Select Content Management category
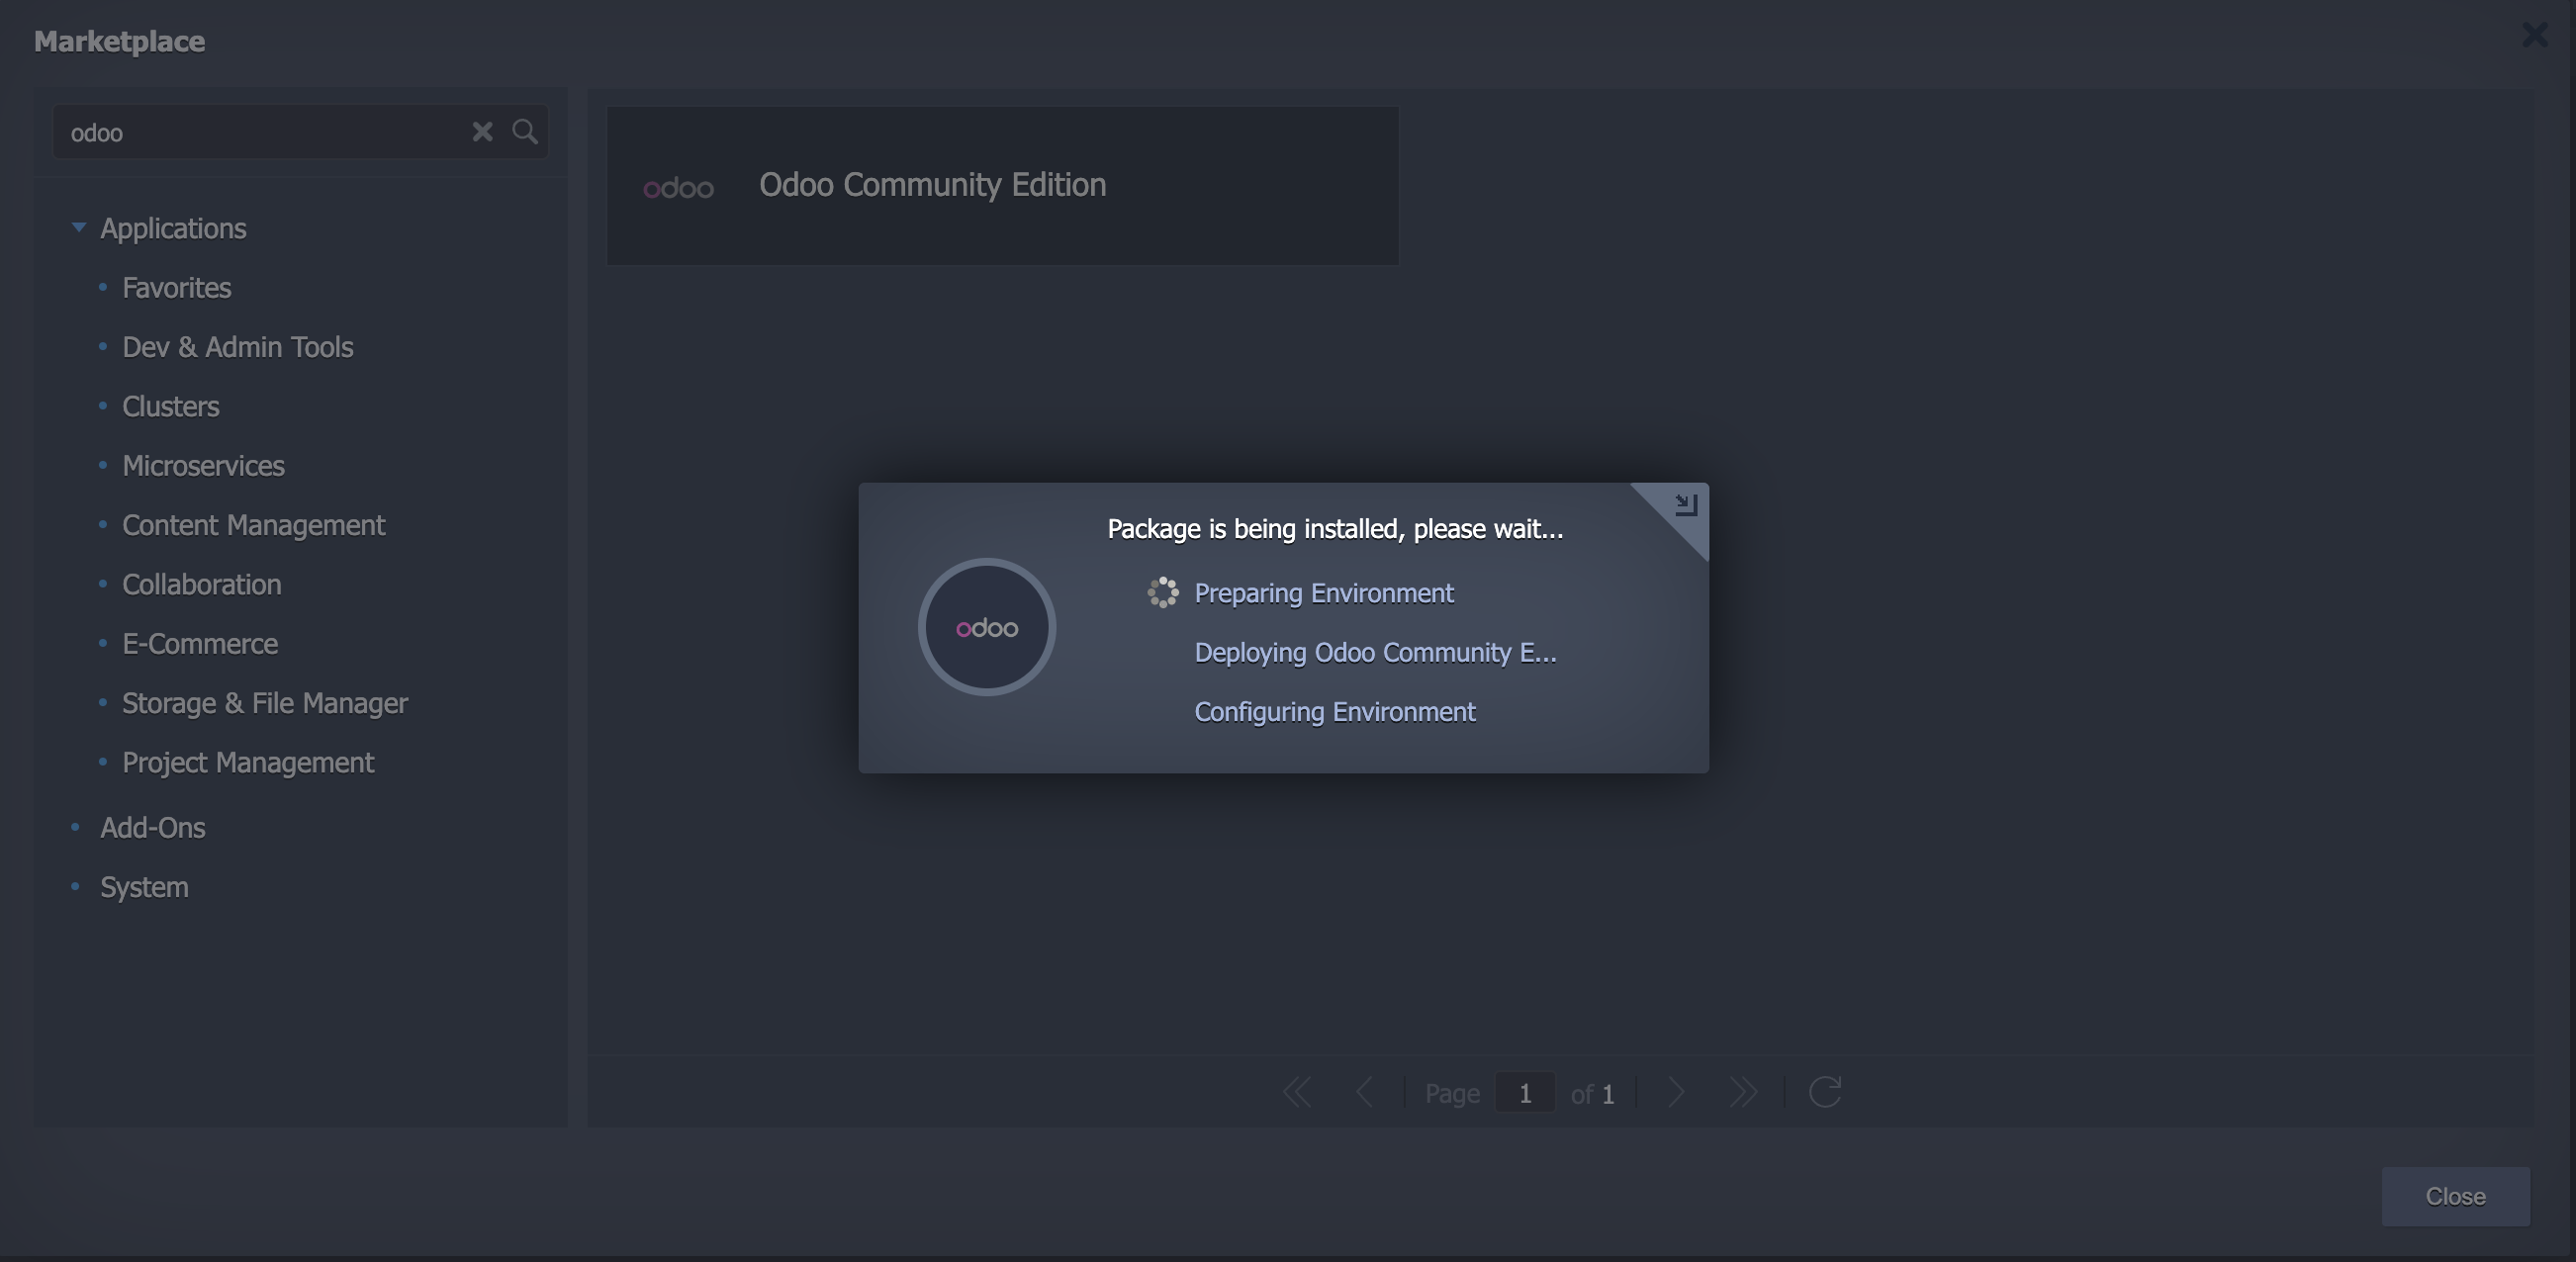The image size is (2576, 1262). [254, 525]
